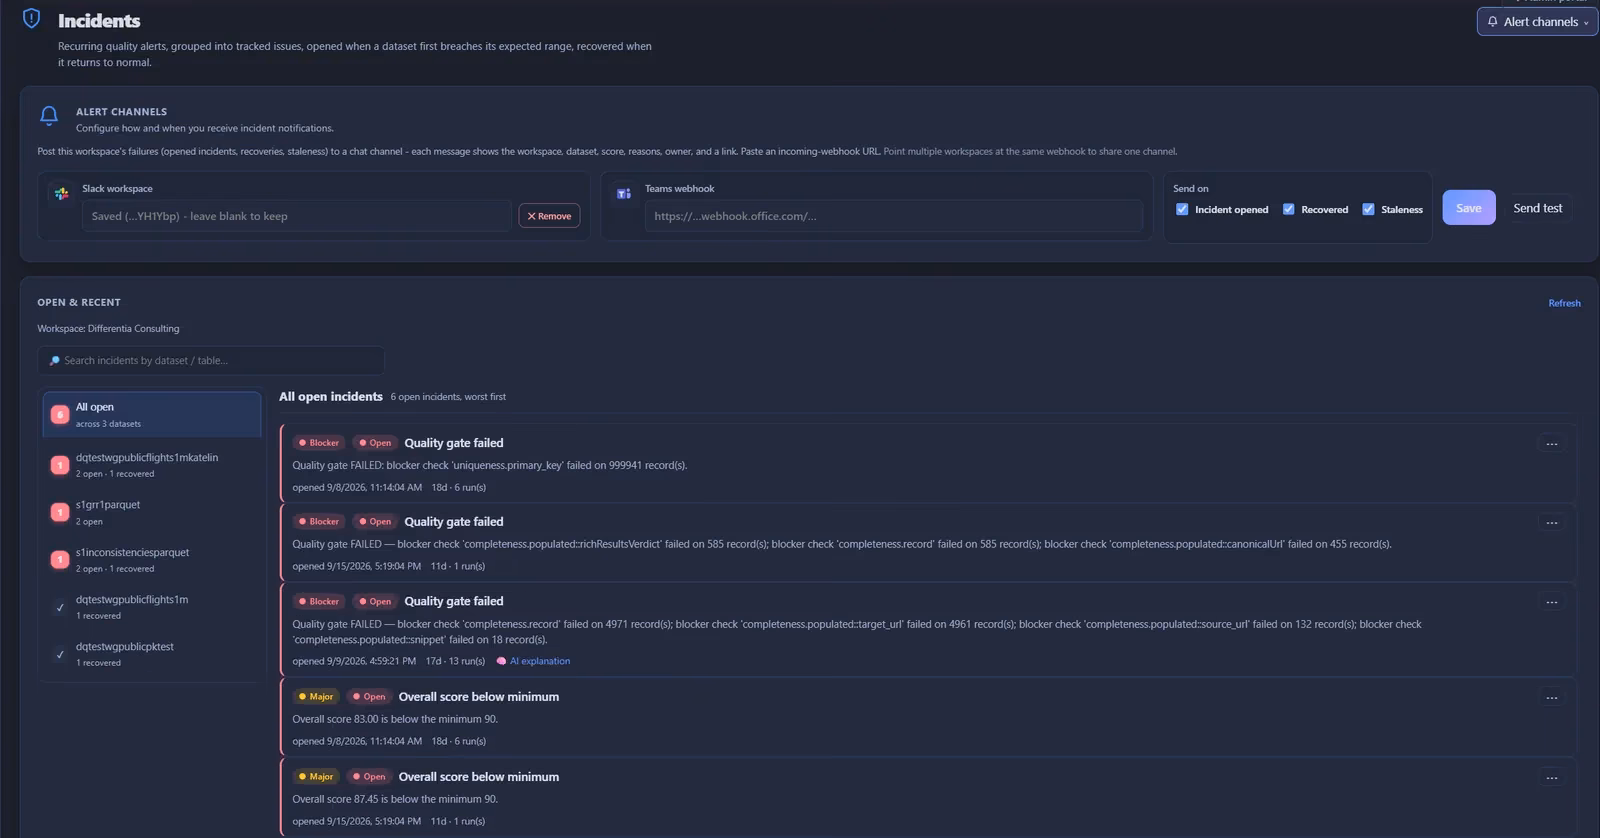Open the three-dot menu for richResultsVerdict incident
The width and height of the screenshot is (1600, 838).
(x=1552, y=523)
